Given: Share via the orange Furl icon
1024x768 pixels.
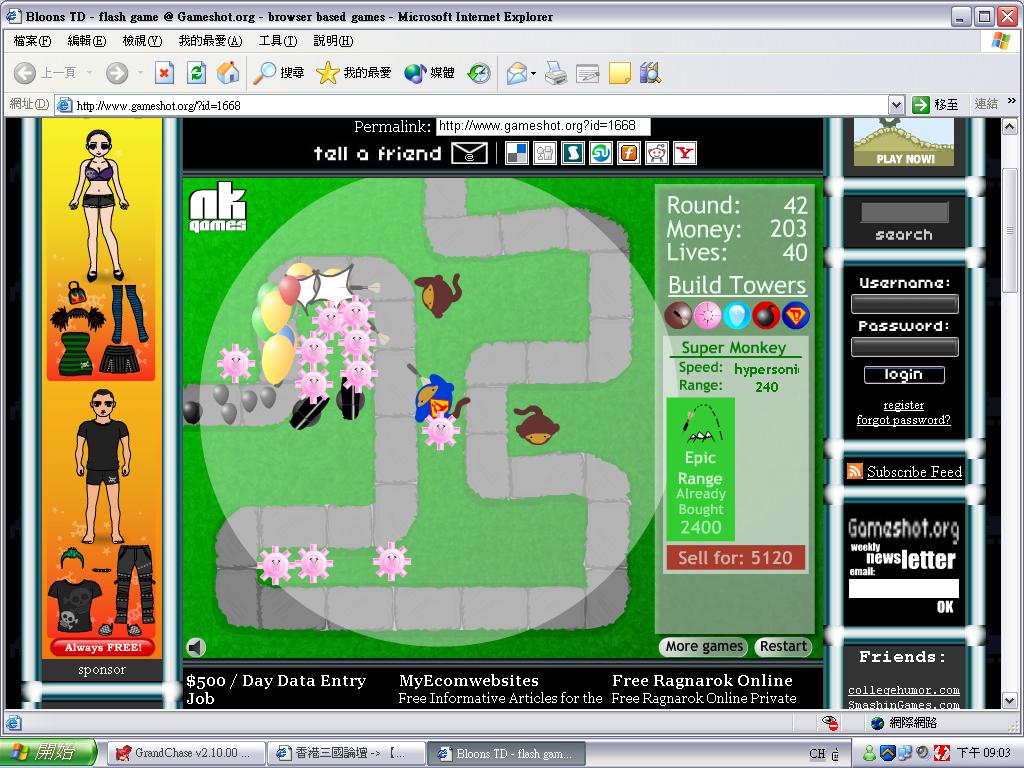Looking at the screenshot, I should click(x=629, y=153).
